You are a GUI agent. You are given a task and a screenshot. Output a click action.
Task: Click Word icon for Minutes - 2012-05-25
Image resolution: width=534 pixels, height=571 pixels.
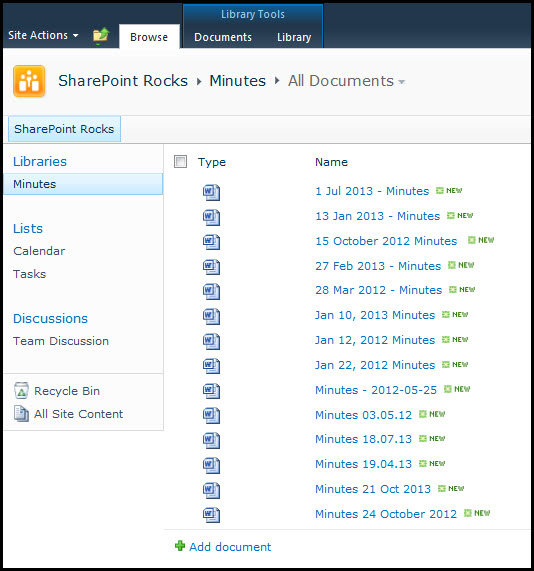coord(211,391)
